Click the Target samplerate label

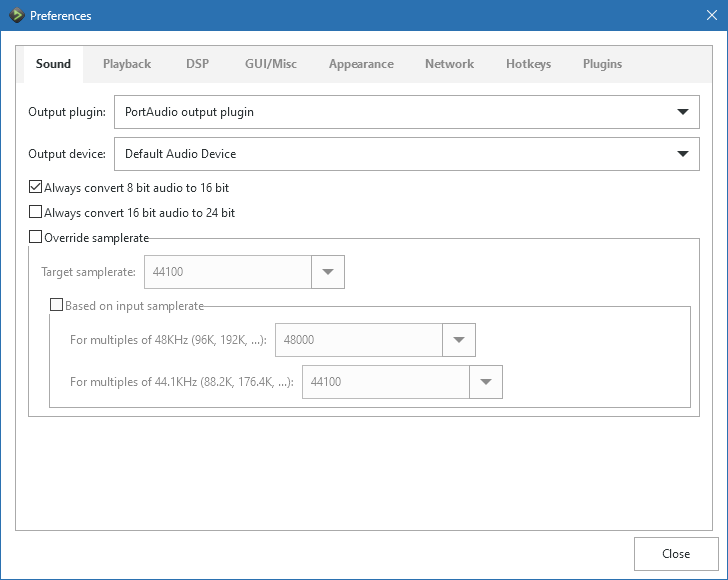[x=88, y=272]
